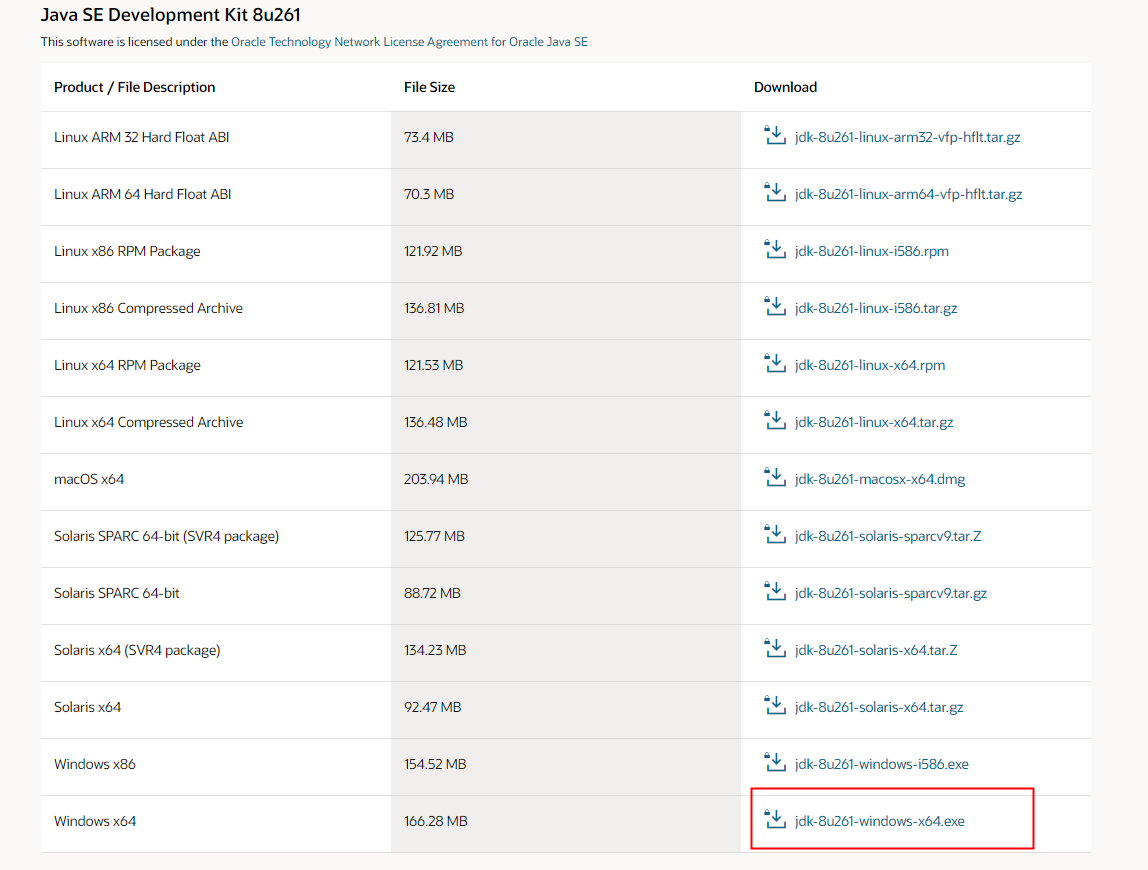Select the Java SE Development Kit 8u261 heading
The height and width of the screenshot is (870, 1148).
pos(171,15)
